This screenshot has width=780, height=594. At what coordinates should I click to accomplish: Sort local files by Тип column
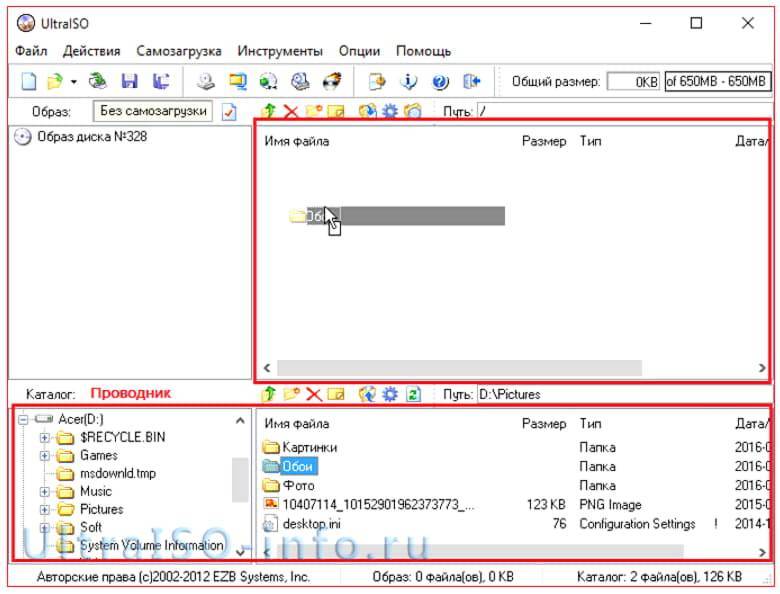point(590,424)
